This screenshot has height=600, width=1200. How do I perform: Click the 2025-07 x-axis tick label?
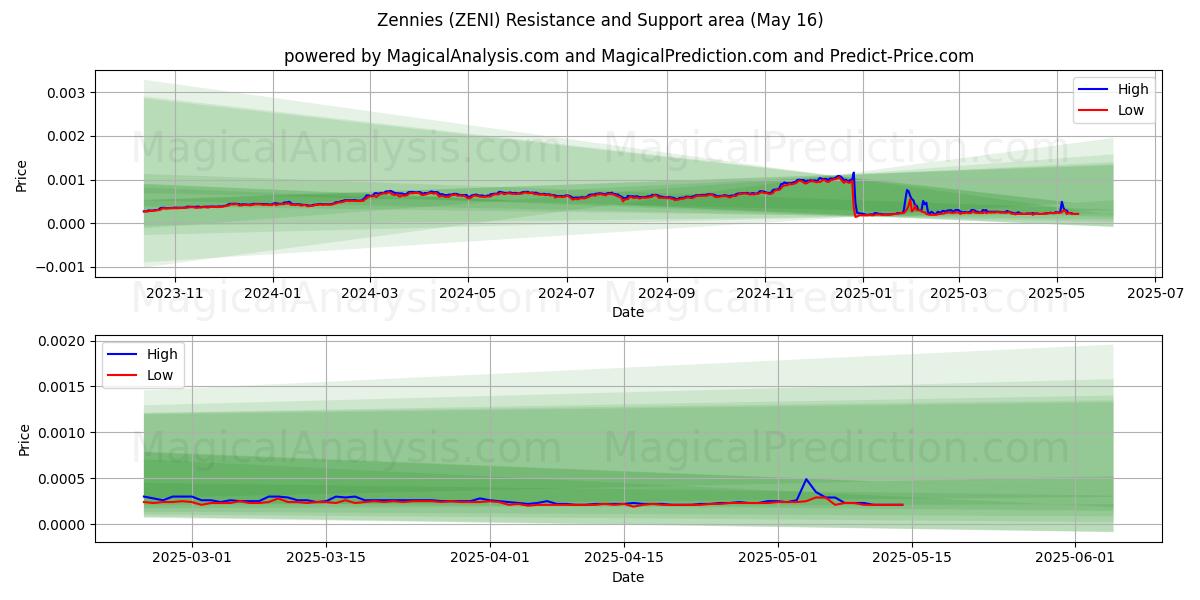1156,294
